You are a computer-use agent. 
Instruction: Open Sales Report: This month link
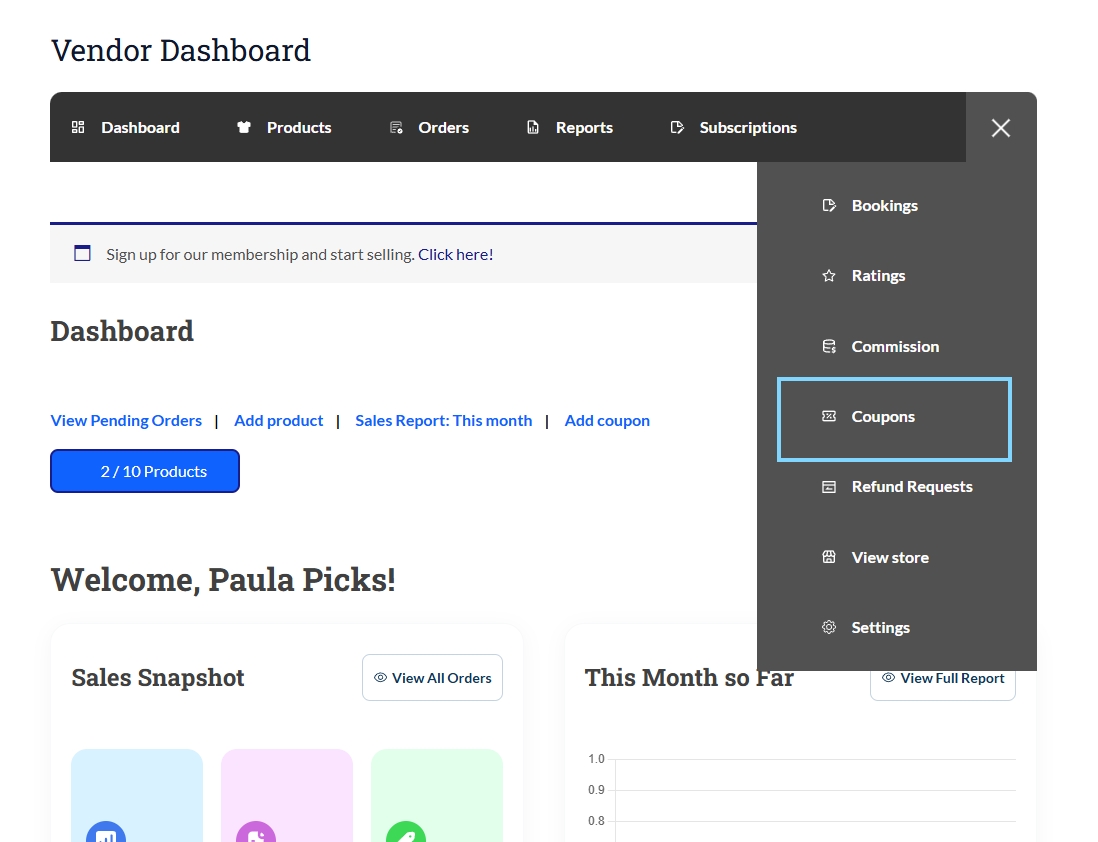pos(443,421)
